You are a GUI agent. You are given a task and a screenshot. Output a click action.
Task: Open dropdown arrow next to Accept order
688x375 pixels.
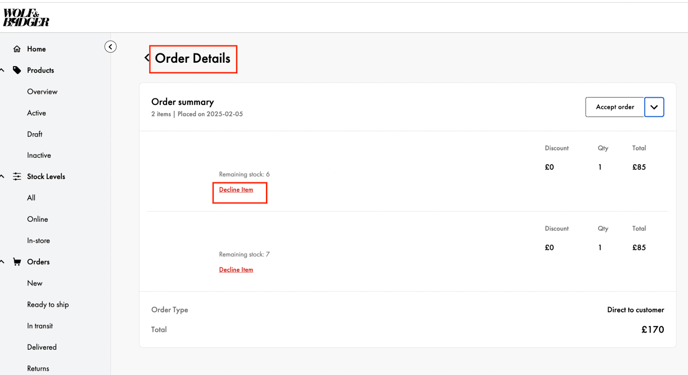click(x=654, y=107)
